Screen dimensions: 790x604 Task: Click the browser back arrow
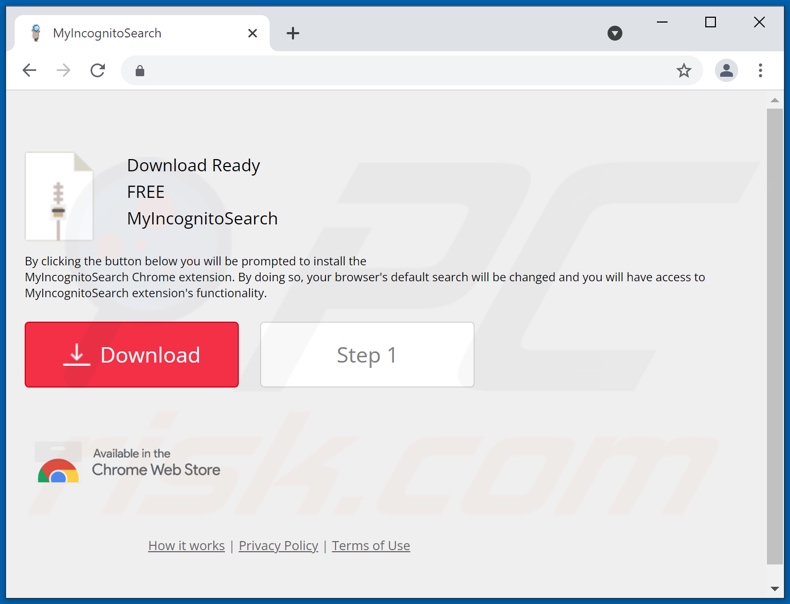[x=30, y=71]
